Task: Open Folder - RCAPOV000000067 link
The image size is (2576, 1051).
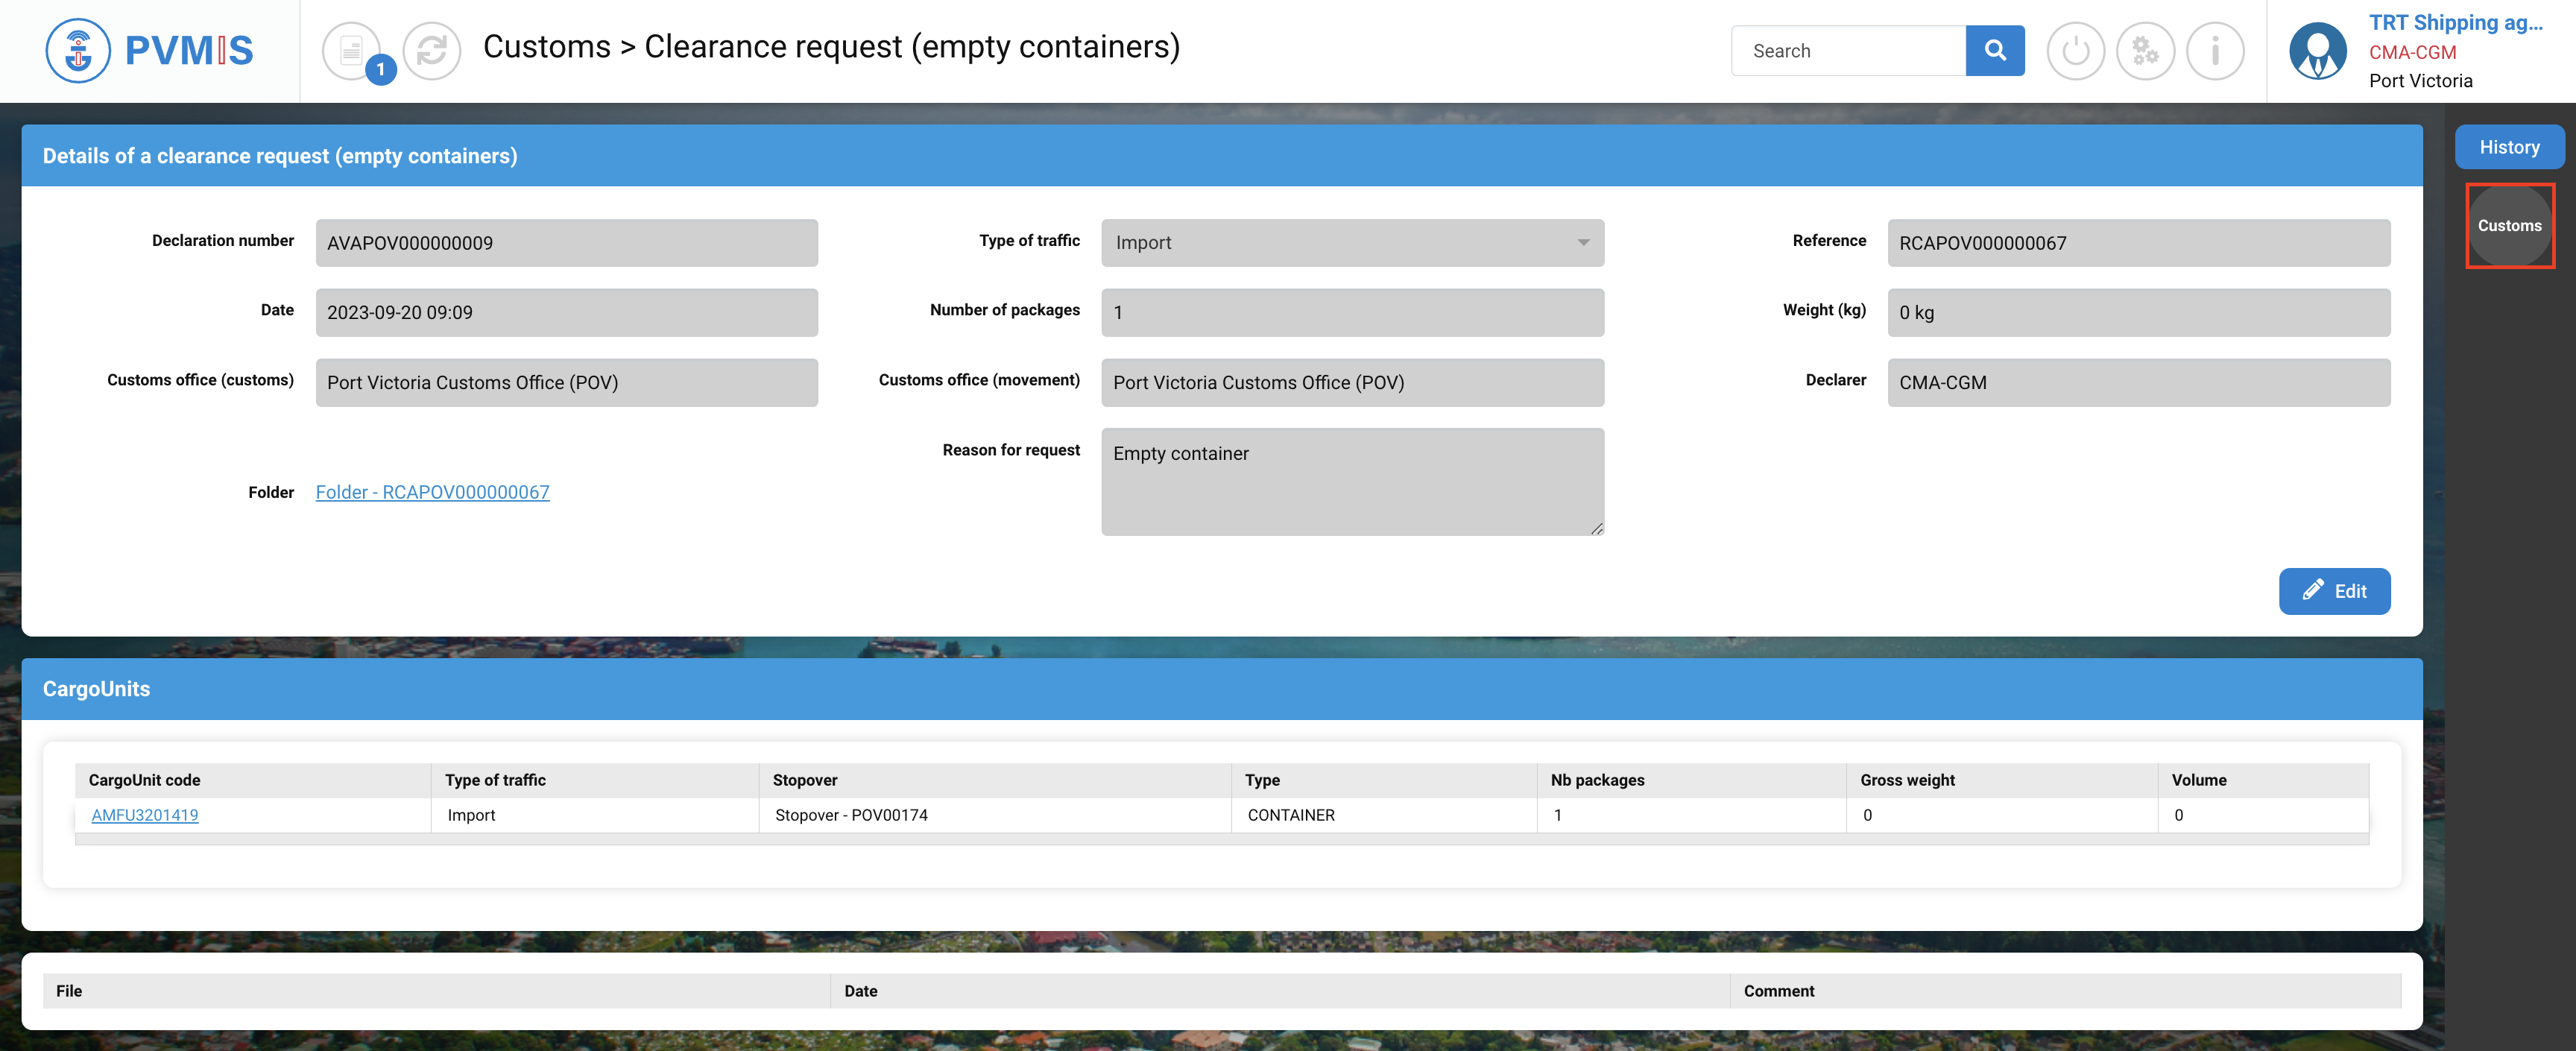Action: (x=432, y=492)
